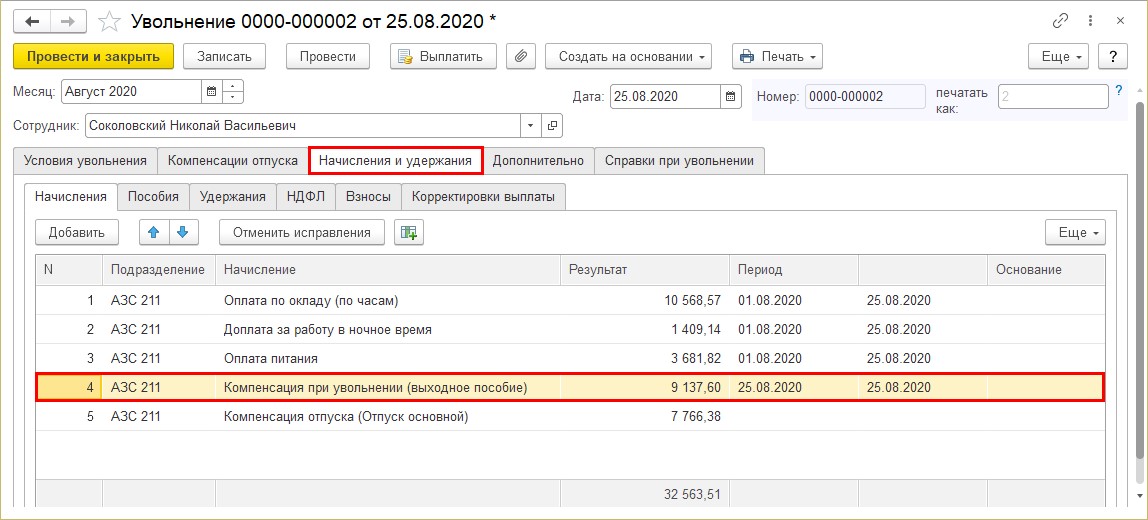This screenshot has width=1148, height=520.
Task: Move selected row up with blue arrow
Action: 154,233
